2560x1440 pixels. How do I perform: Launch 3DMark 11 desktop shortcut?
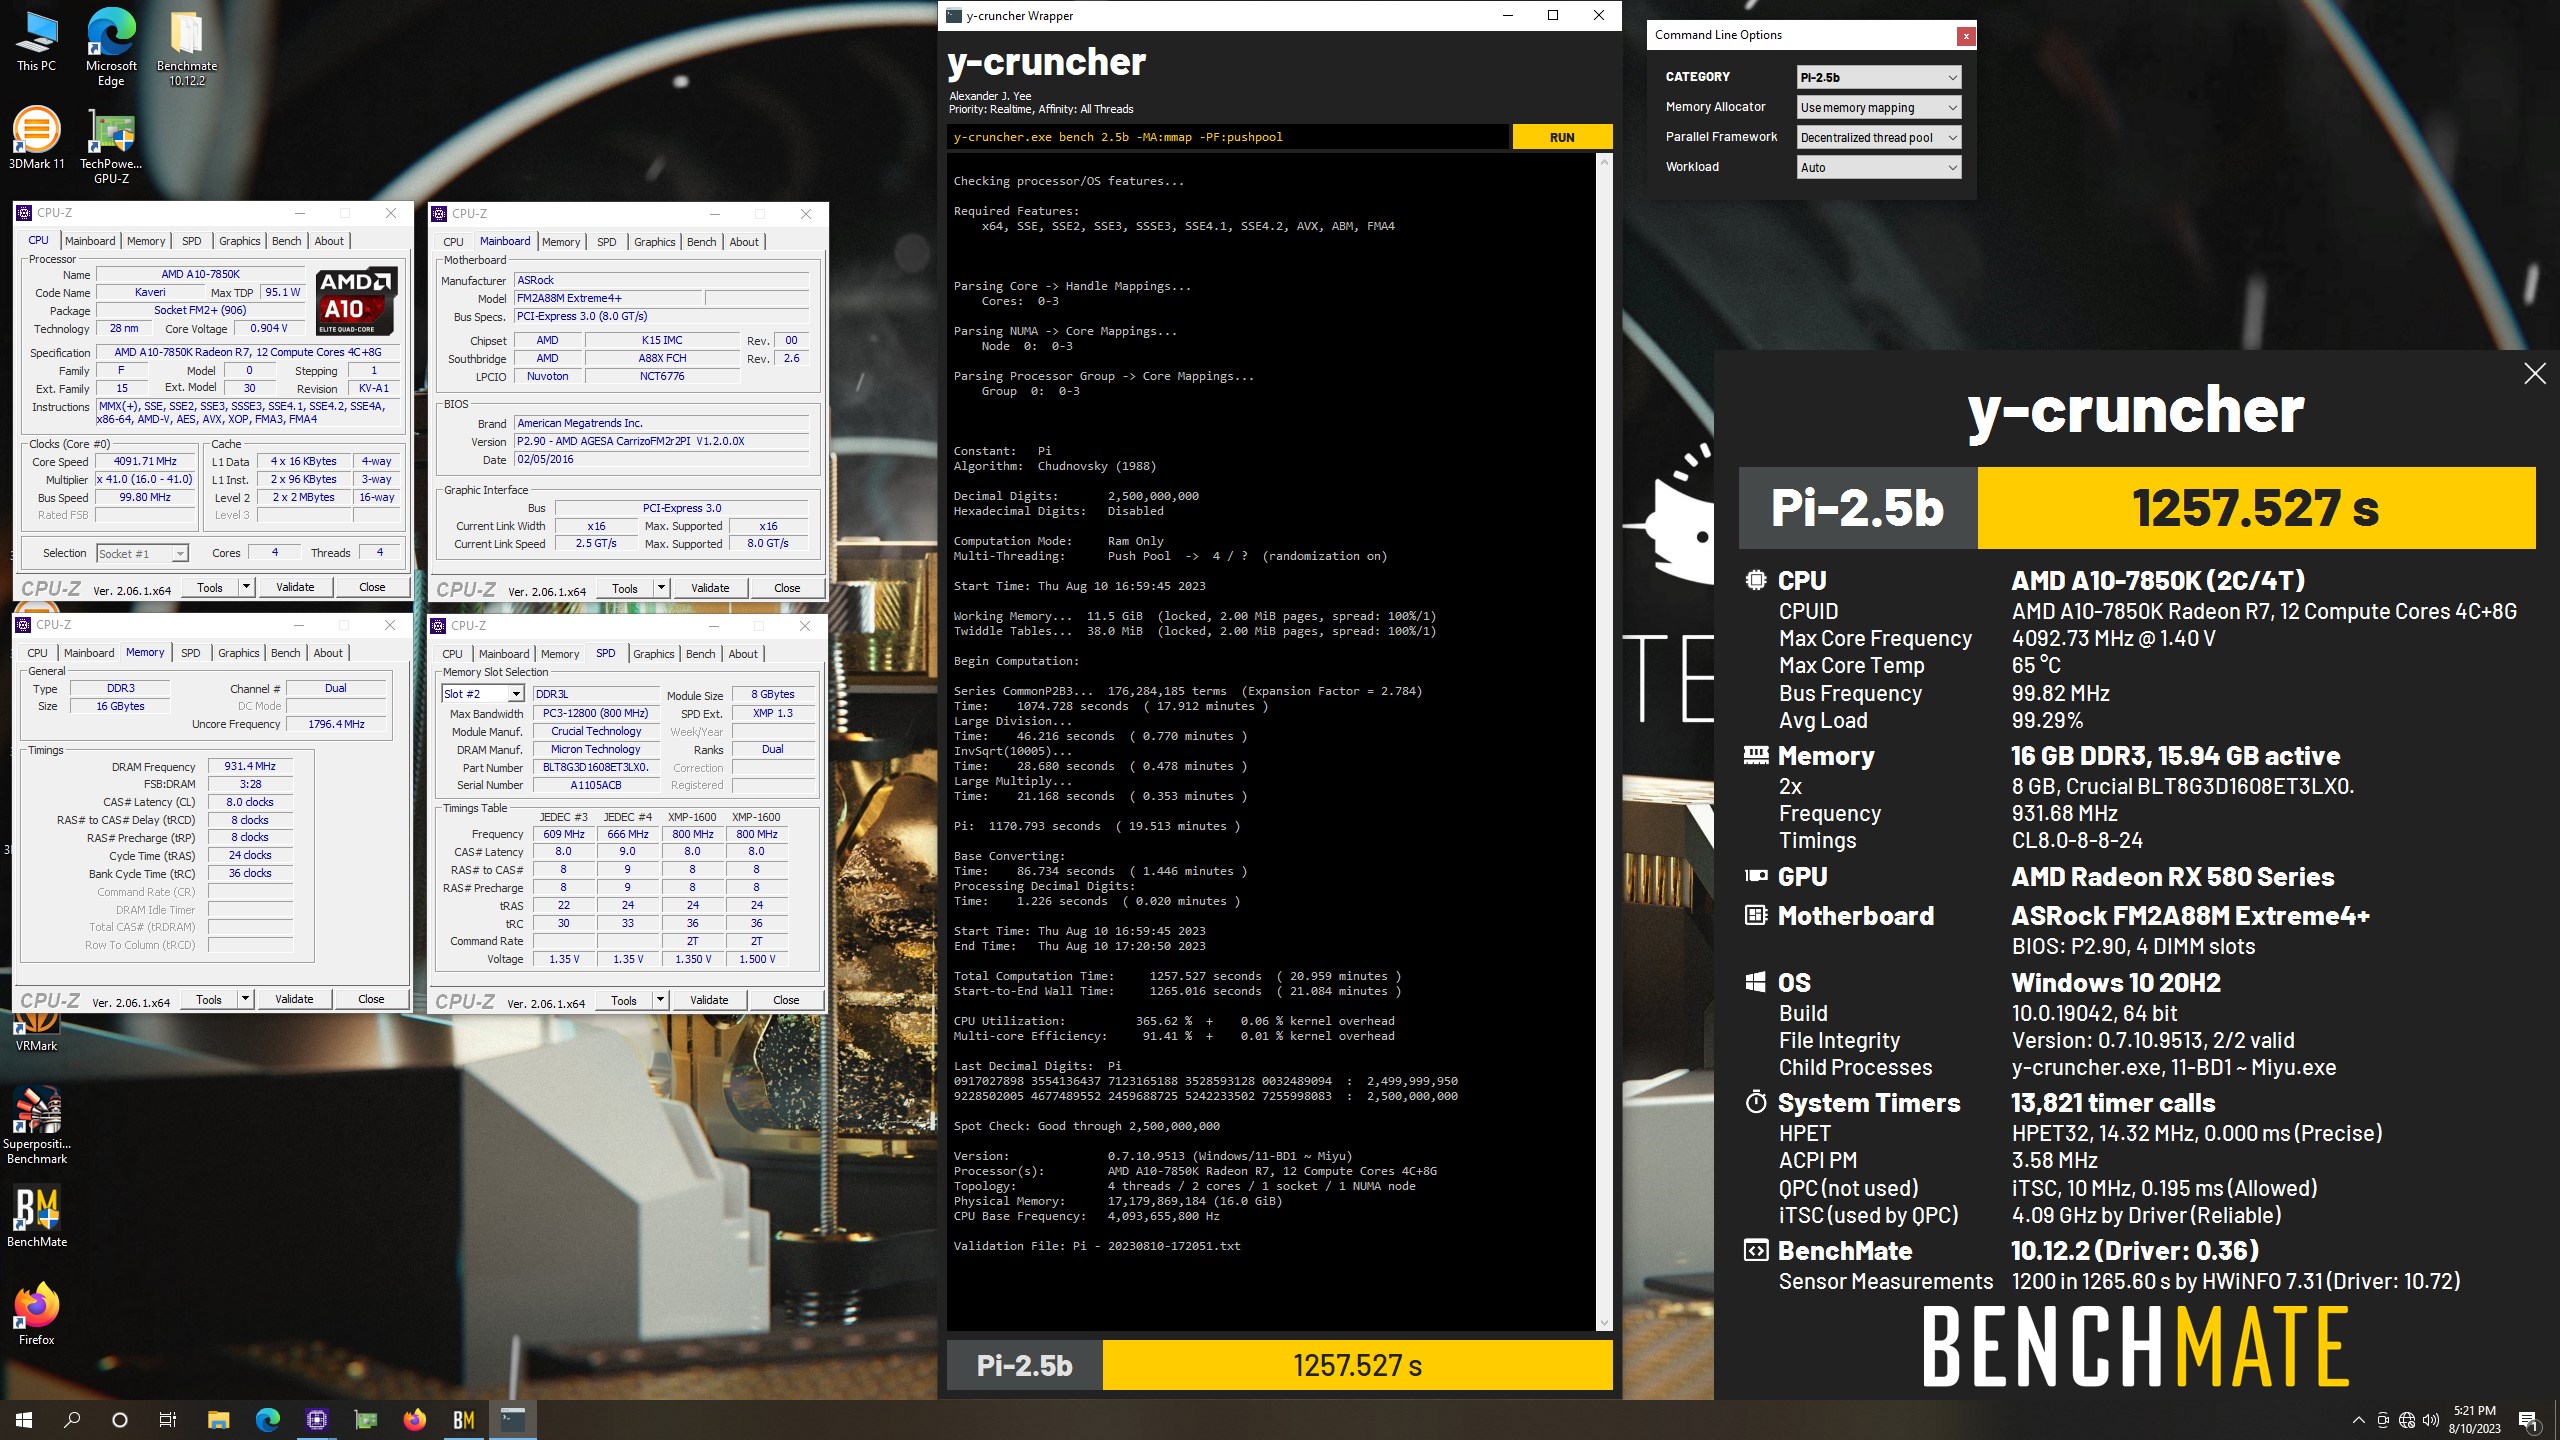click(x=36, y=138)
